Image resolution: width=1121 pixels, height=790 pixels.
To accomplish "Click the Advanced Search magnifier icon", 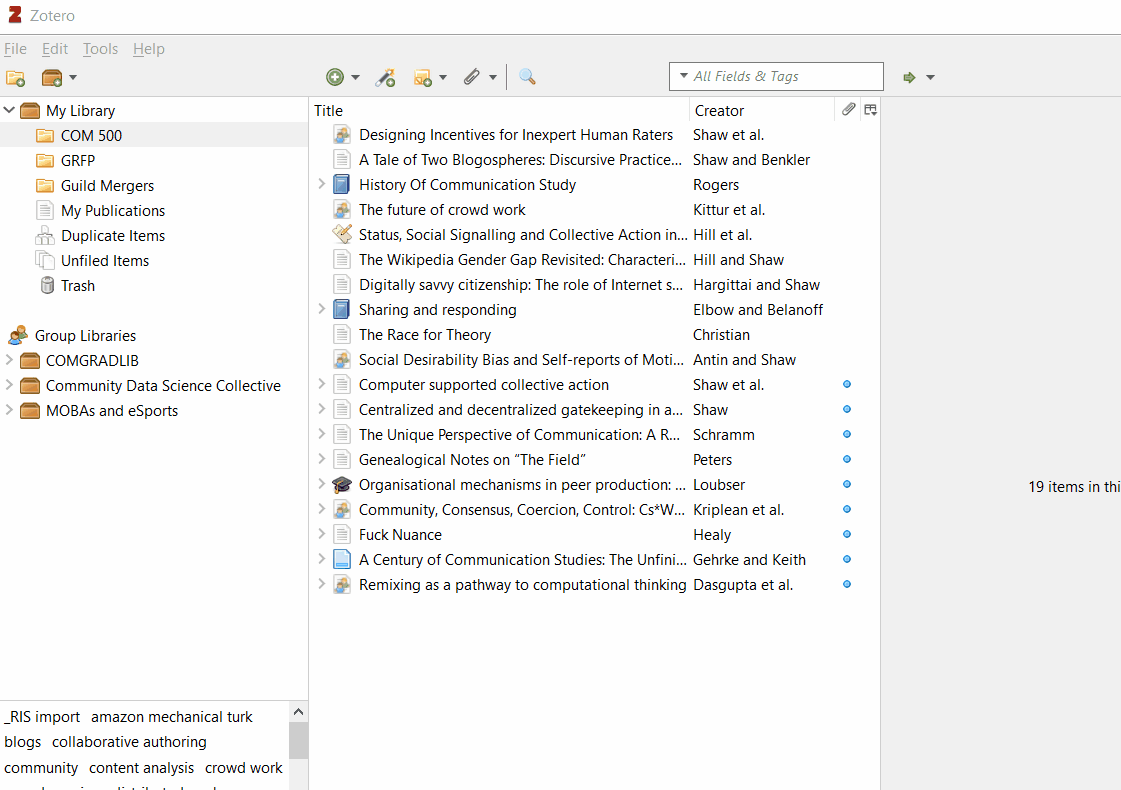I will tap(527, 76).
